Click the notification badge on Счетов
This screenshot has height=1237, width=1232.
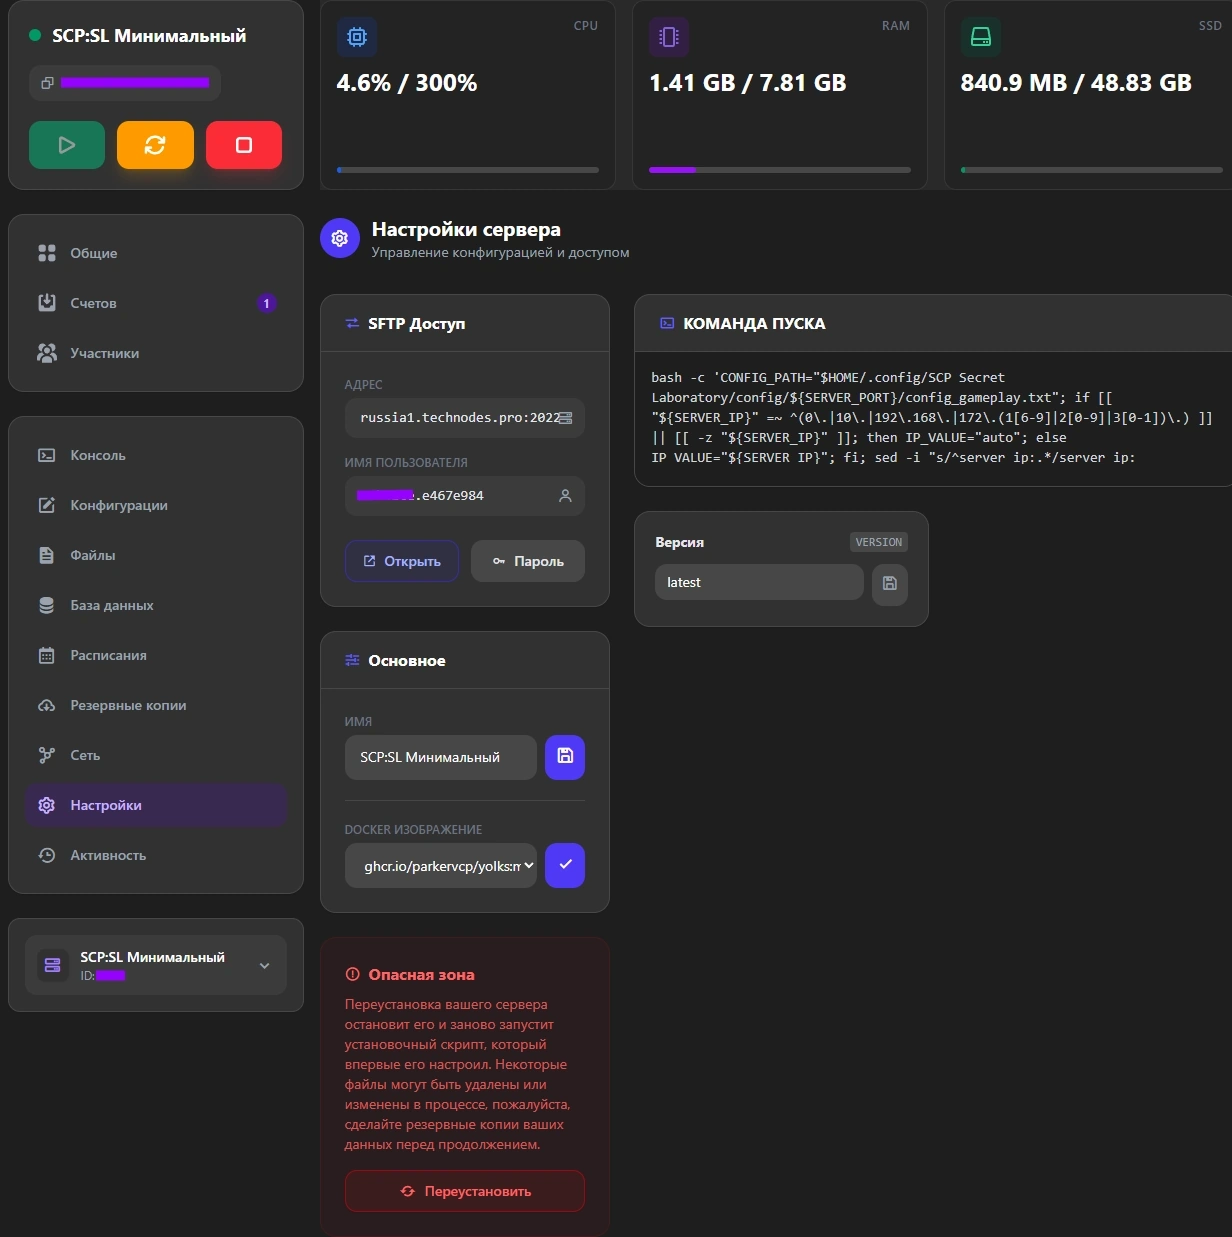[266, 303]
